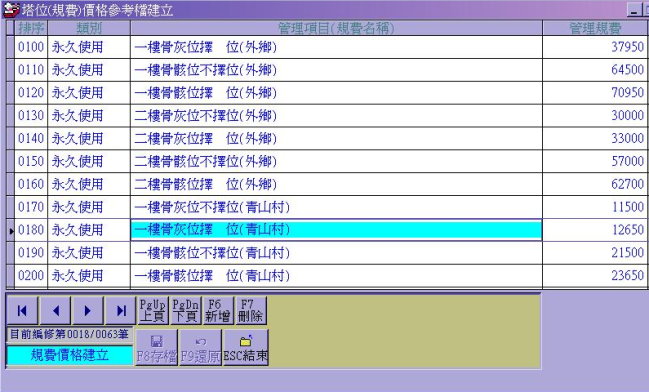Select item 二樓骨灰位擇 位(外鄉)

[x=336, y=139]
